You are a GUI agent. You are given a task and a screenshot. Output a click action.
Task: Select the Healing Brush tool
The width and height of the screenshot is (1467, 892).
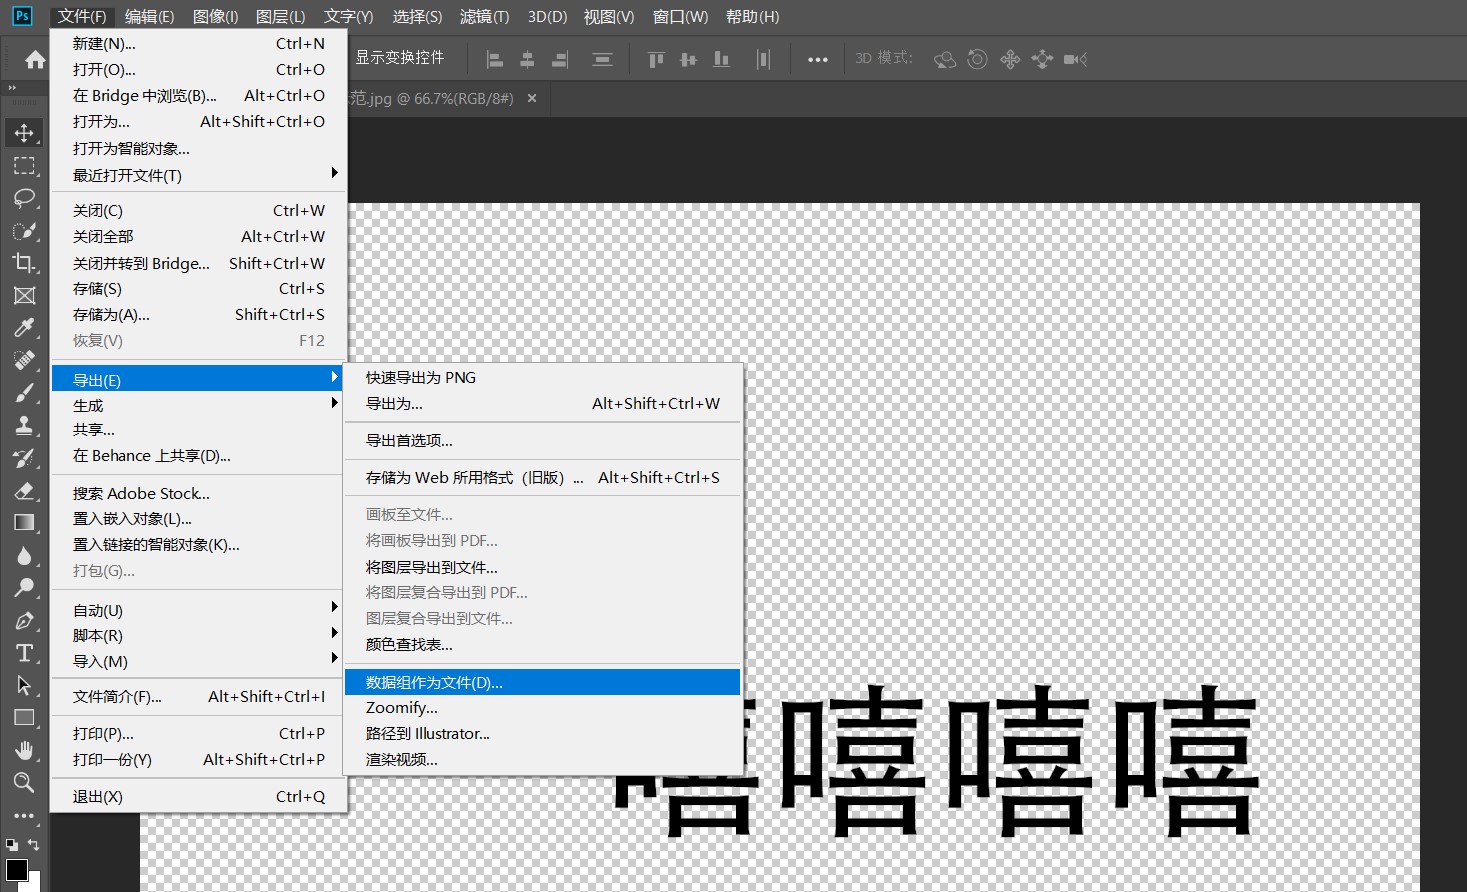click(24, 360)
